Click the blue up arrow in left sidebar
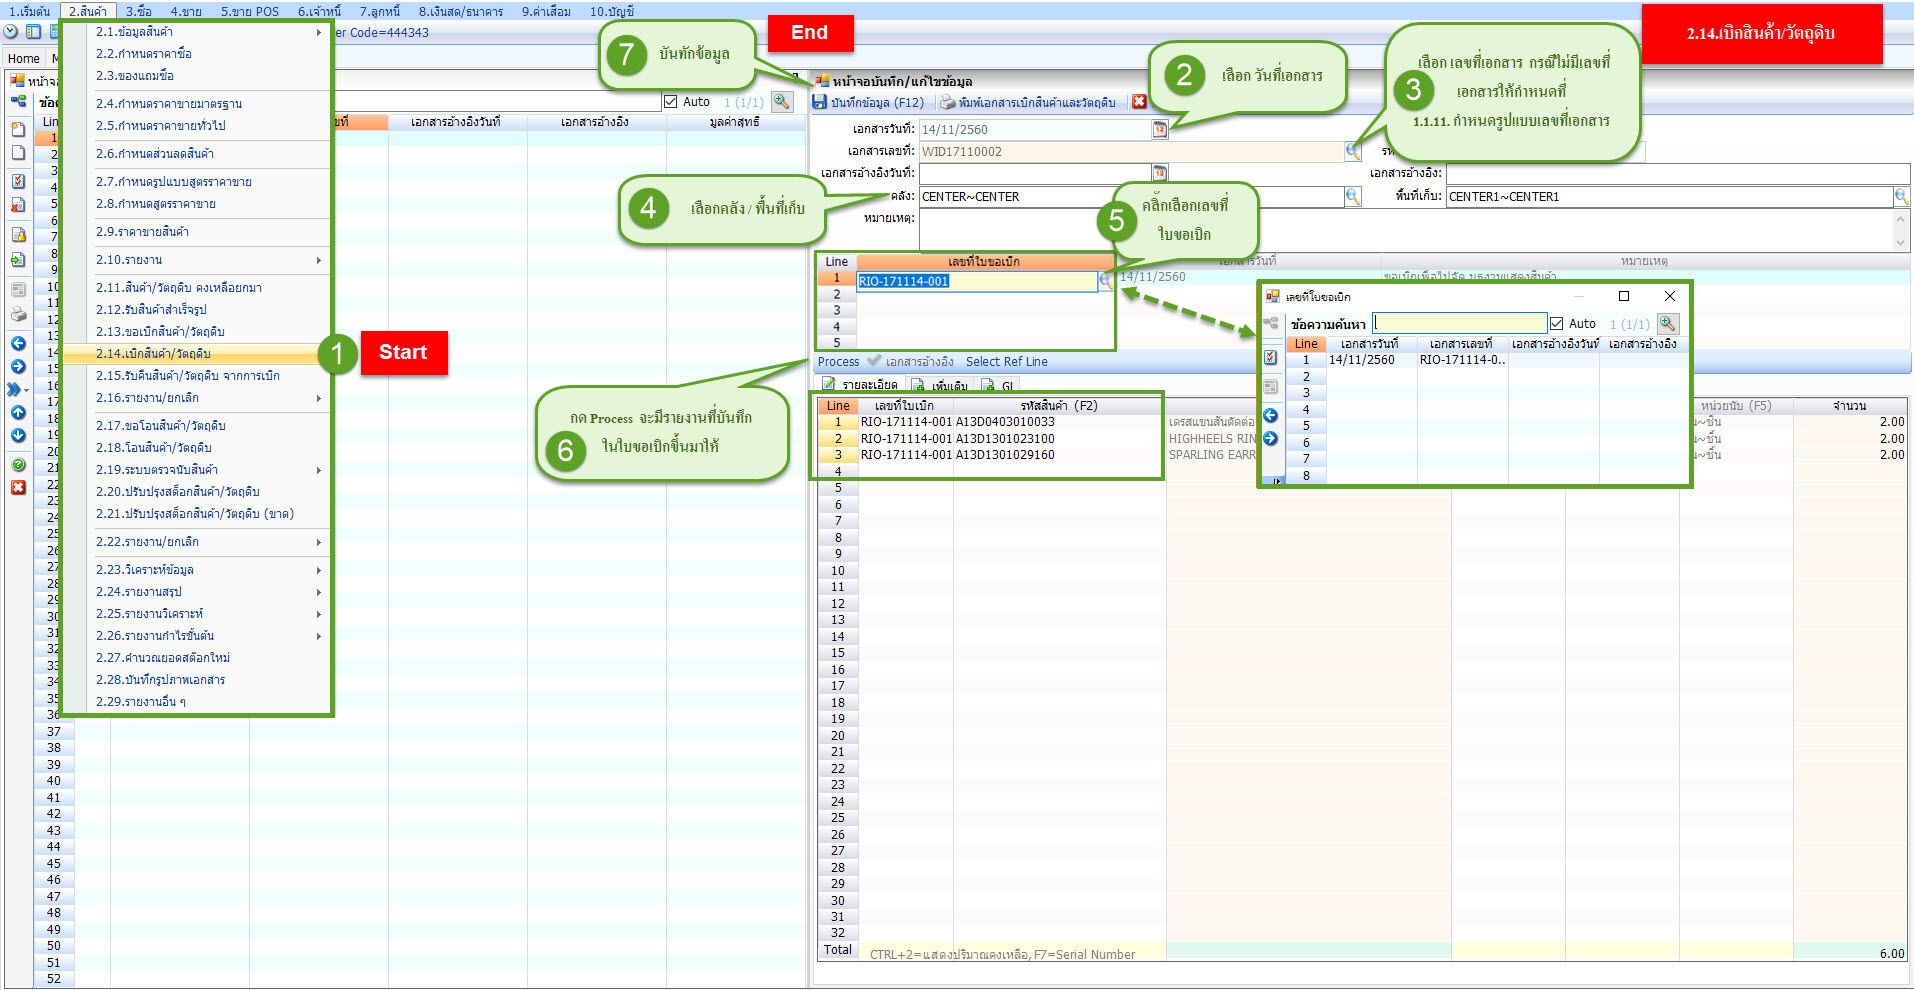The width and height of the screenshot is (1914, 990). [18, 412]
